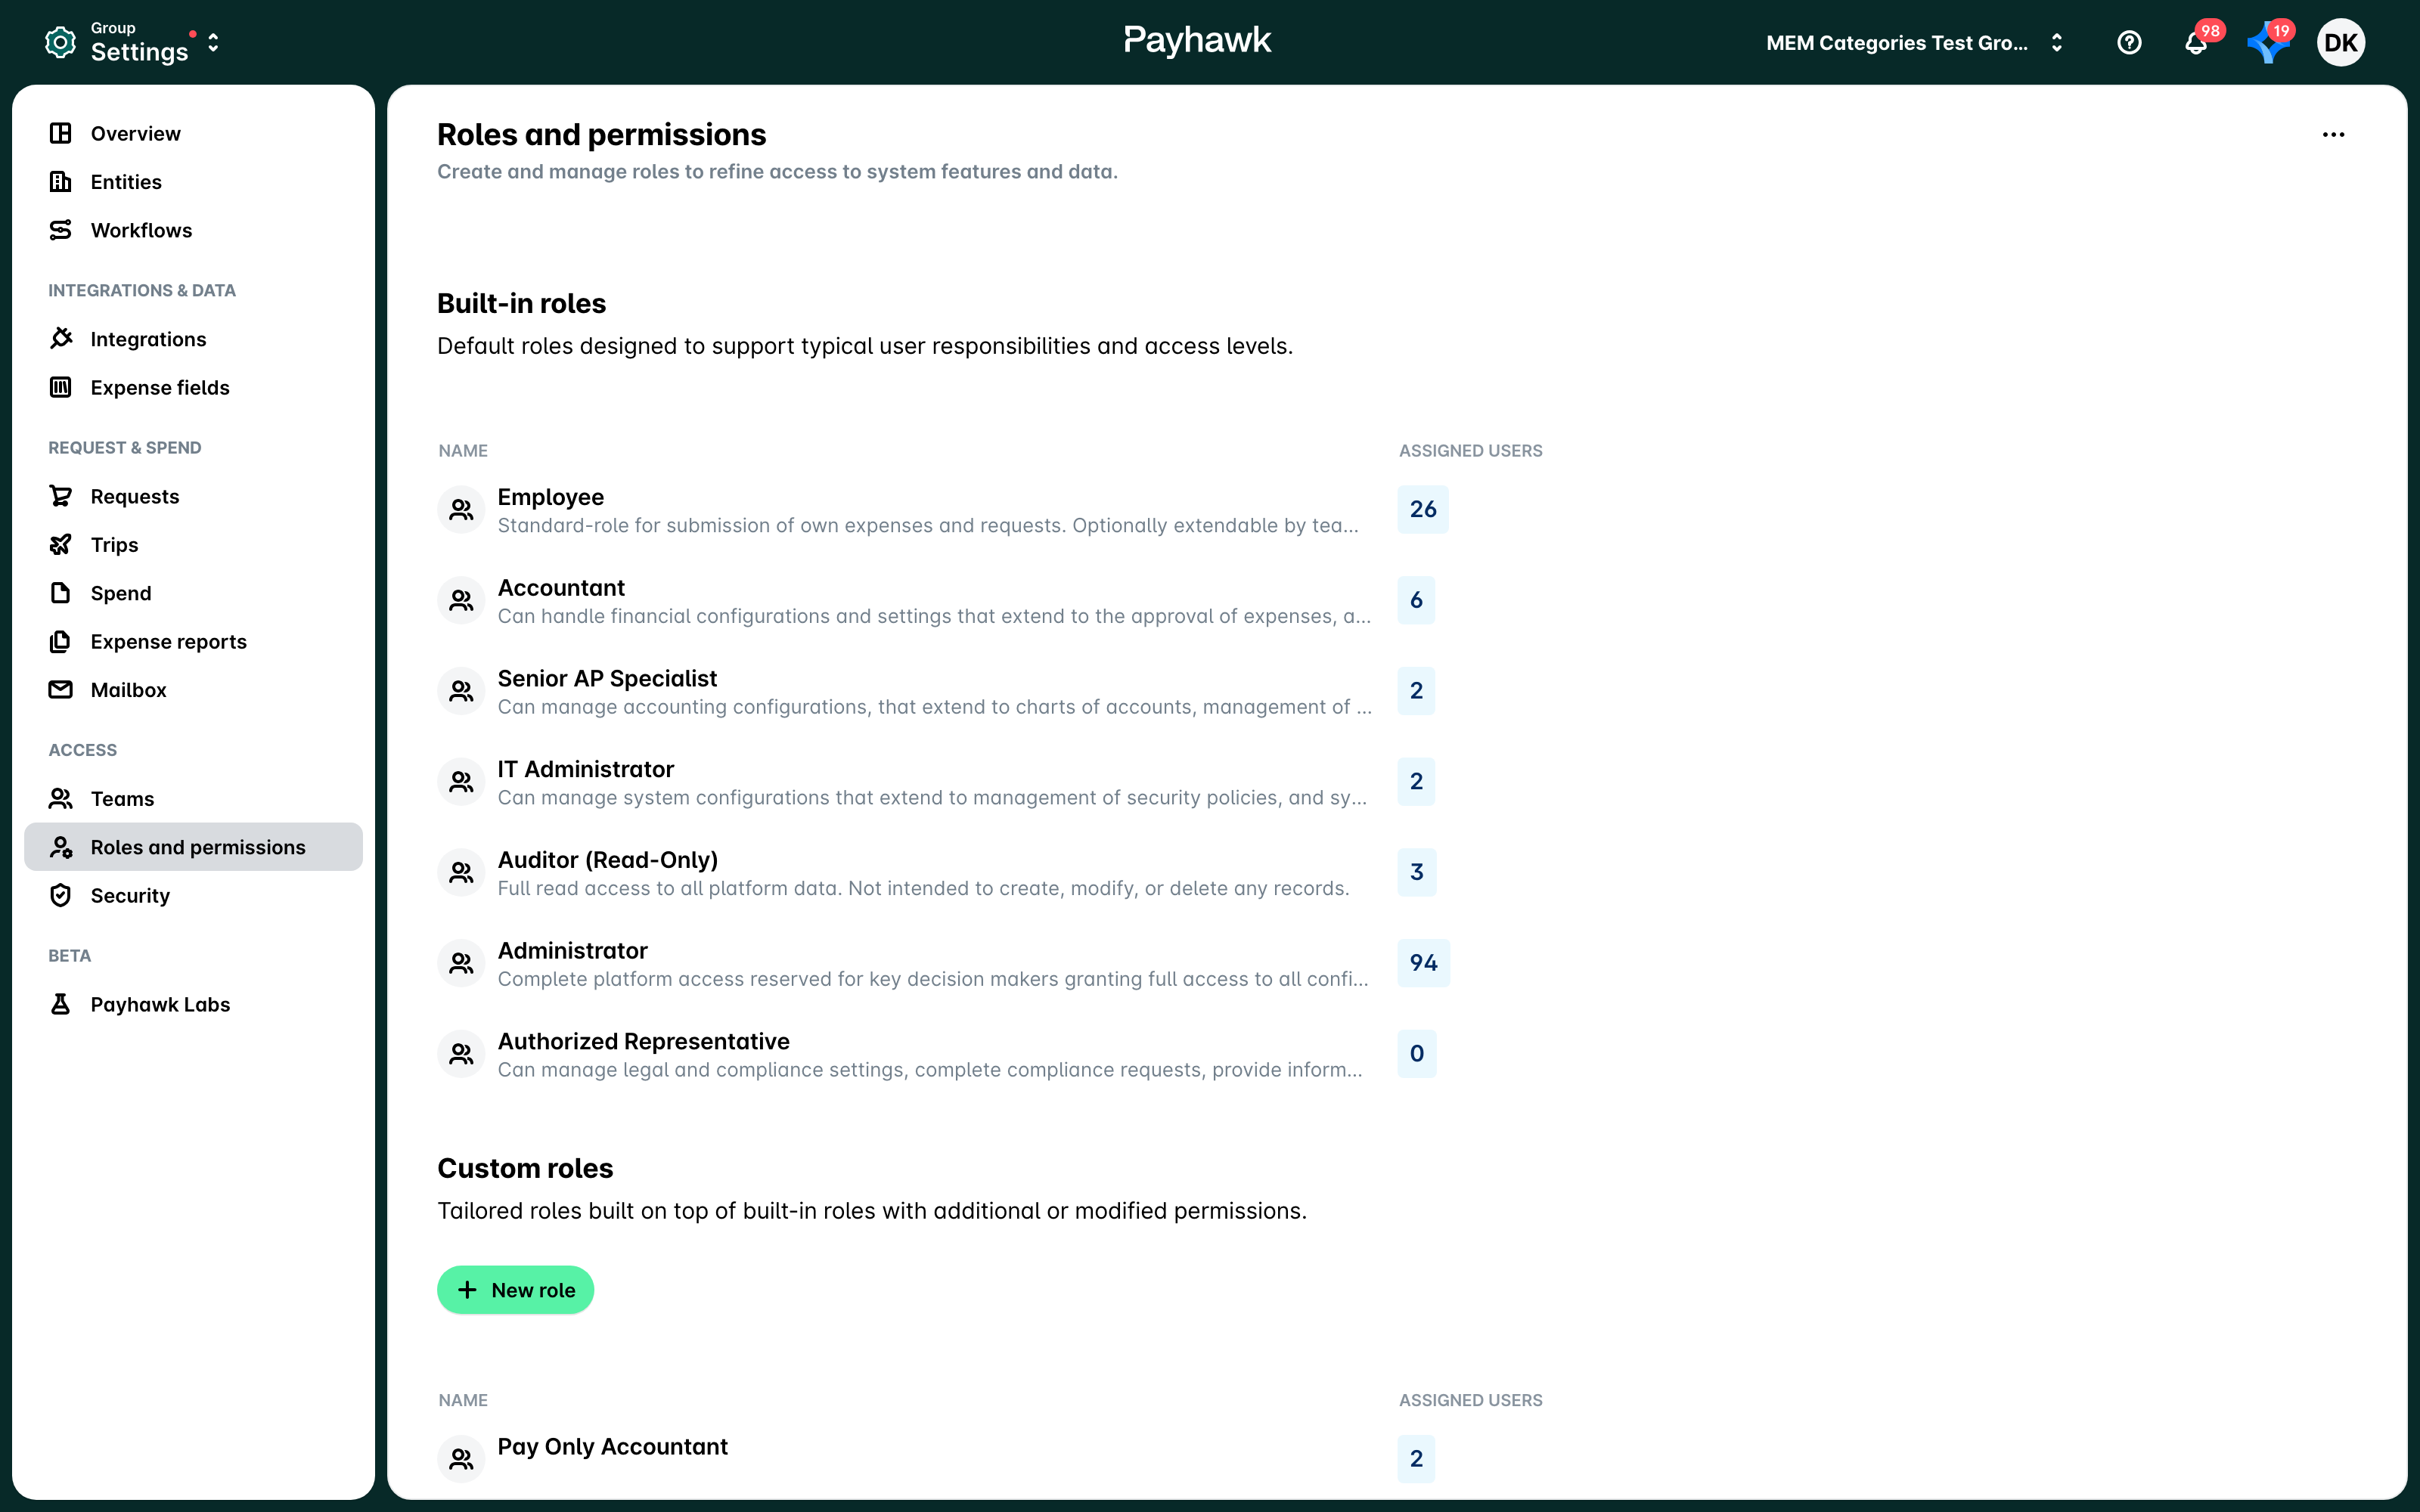Open the Authorized Representative role
The image size is (2420, 1512).
click(x=643, y=1042)
